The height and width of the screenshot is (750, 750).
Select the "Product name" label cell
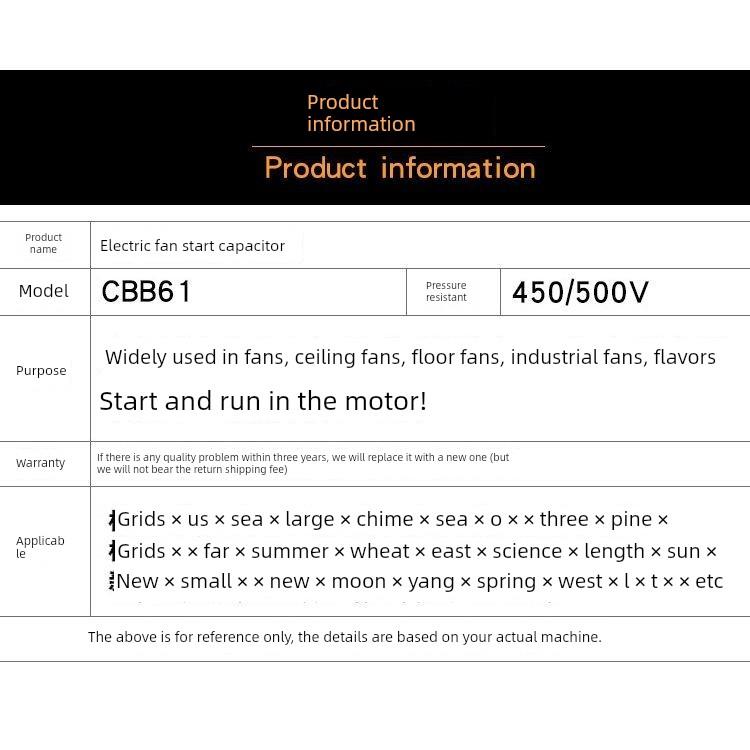click(44, 244)
